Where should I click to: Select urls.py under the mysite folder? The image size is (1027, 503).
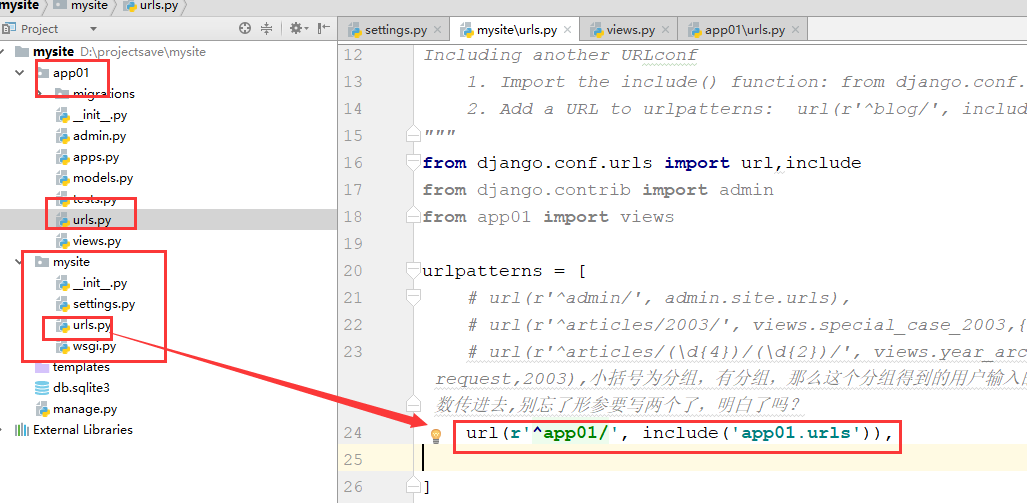[x=92, y=325]
